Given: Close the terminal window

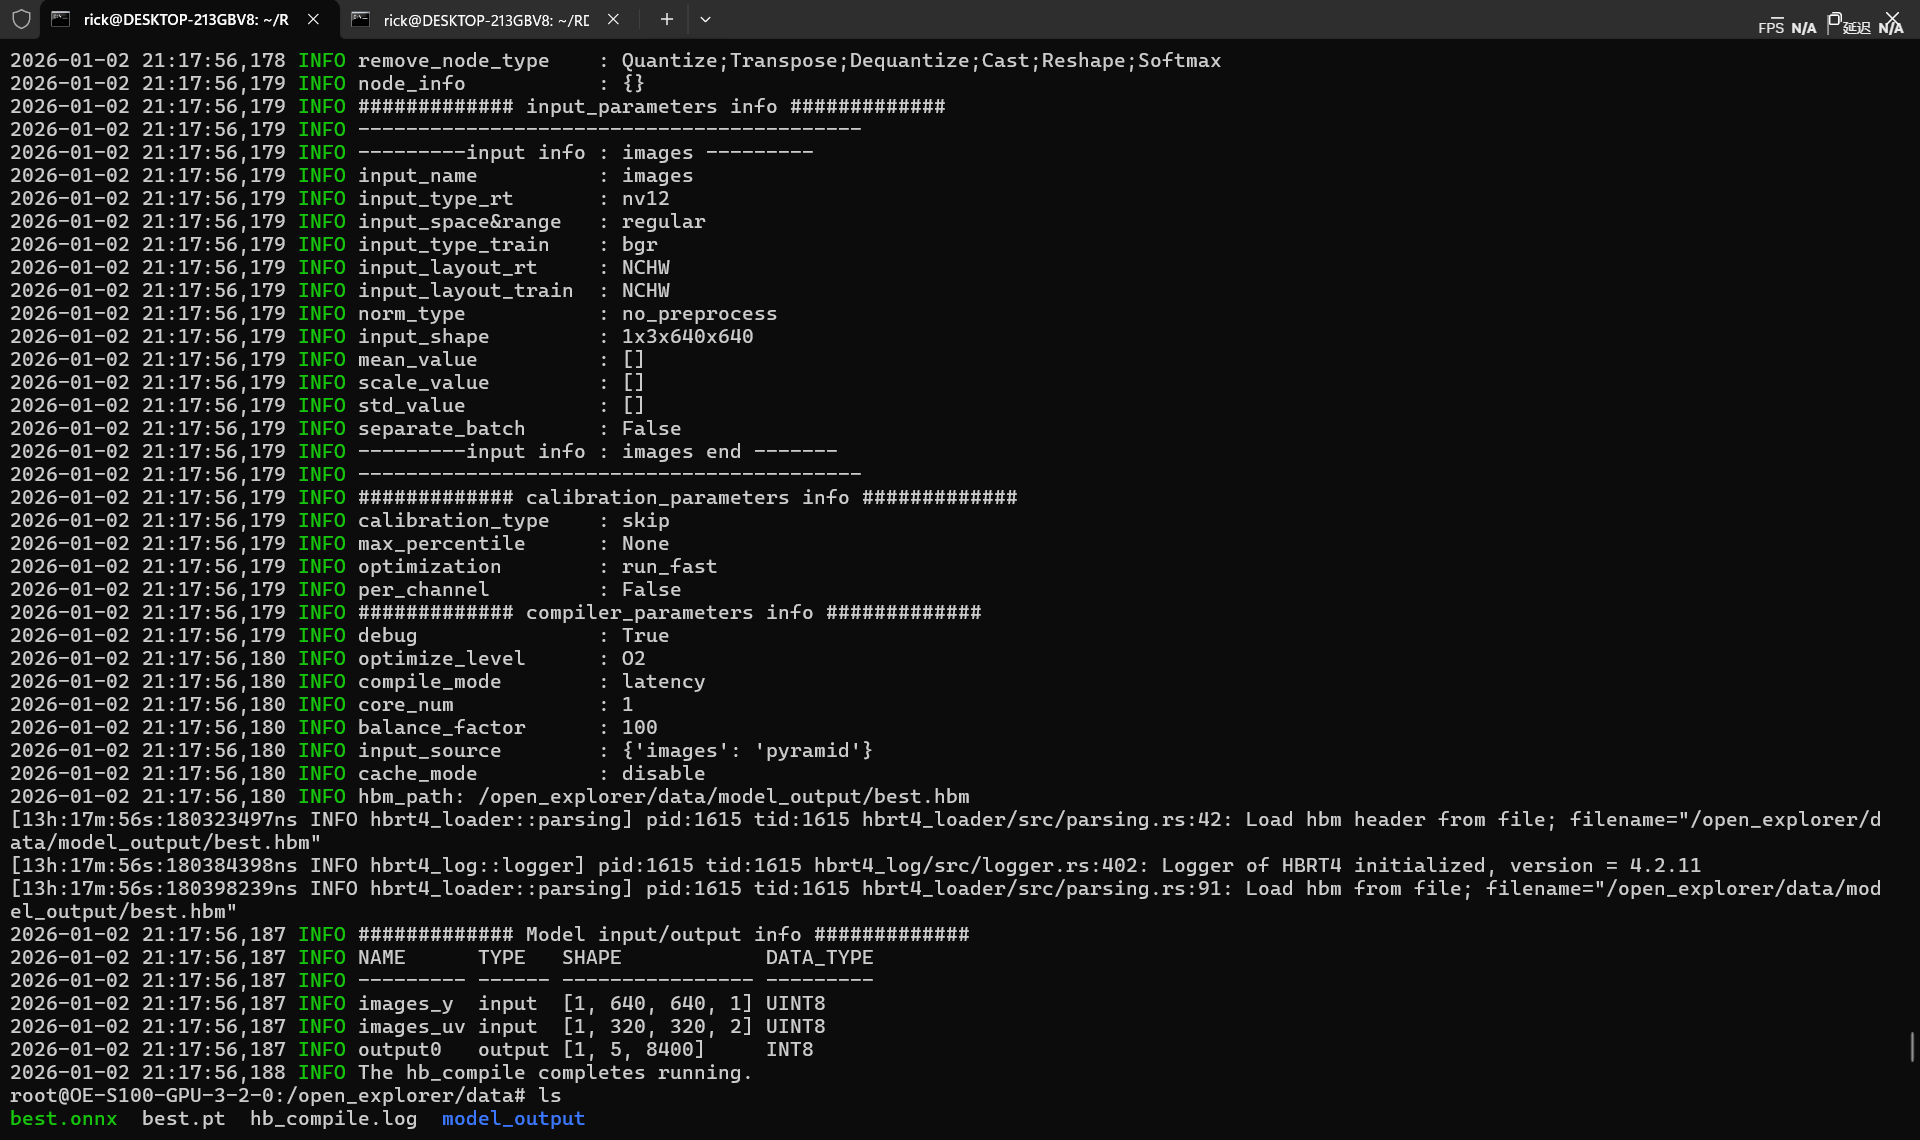Looking at the screenshot, I should pos(1892,16).
